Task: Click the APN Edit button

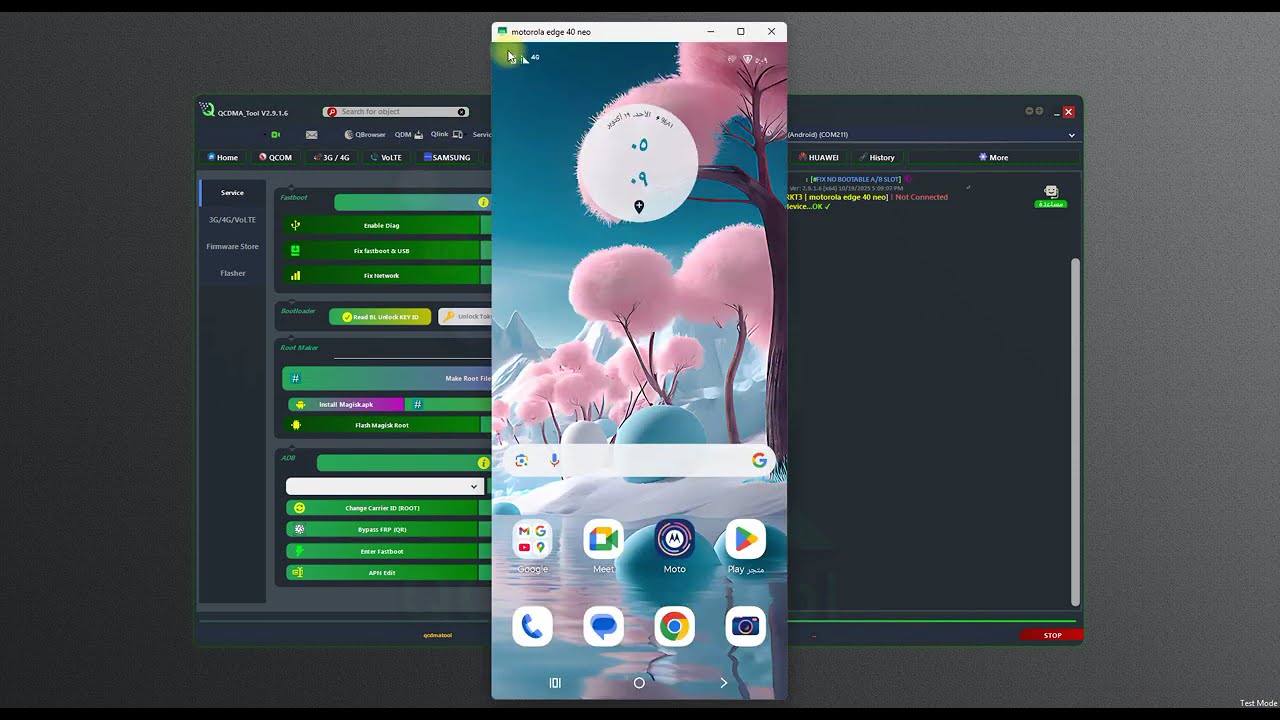Action: (x=382, y=573)
